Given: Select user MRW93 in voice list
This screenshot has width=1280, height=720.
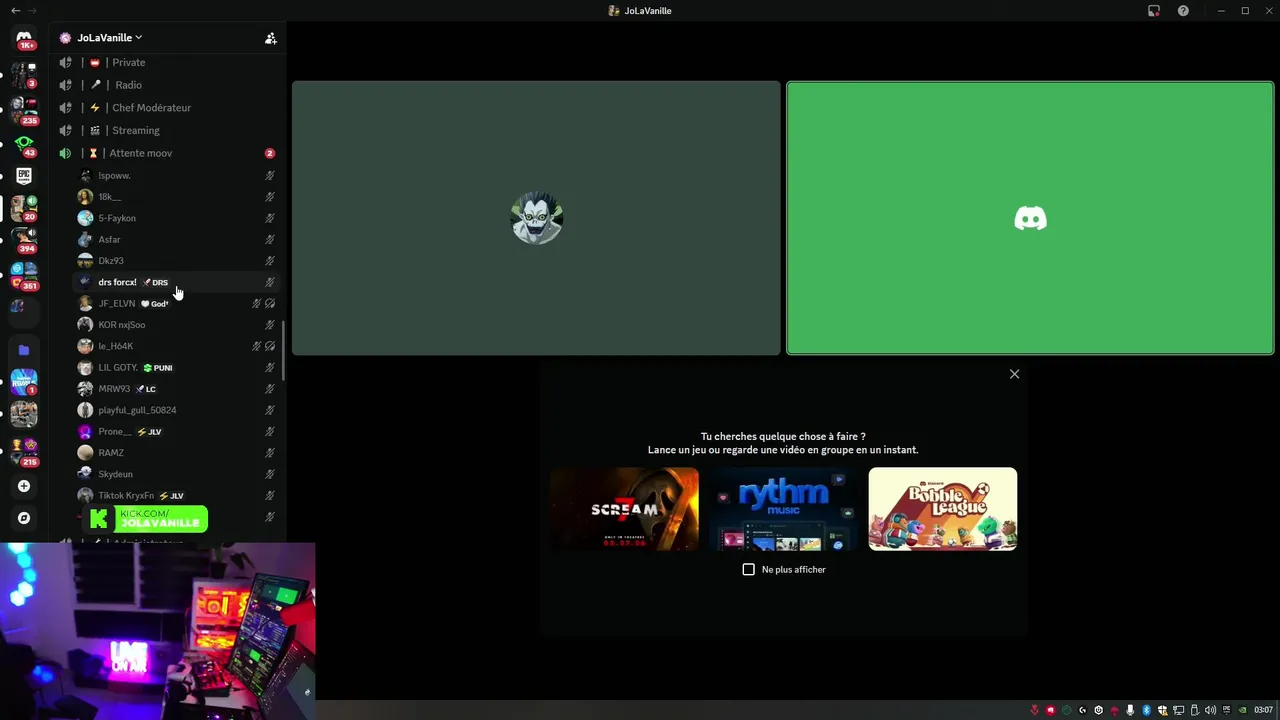Looking at the screenshot, I should click(178, 389).
